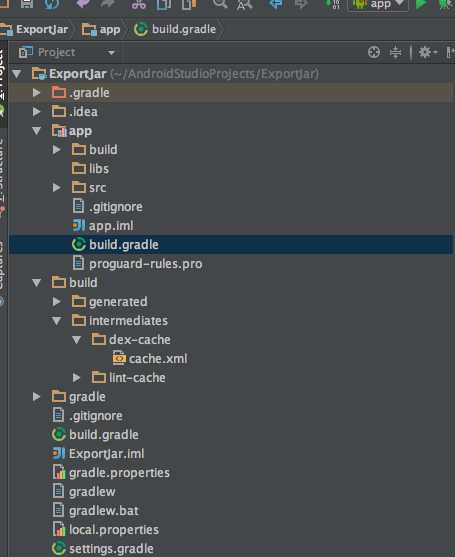Screen dimensions: 455x557
Task: Expand the .gradle folder
Action: (x=36, y=93)
